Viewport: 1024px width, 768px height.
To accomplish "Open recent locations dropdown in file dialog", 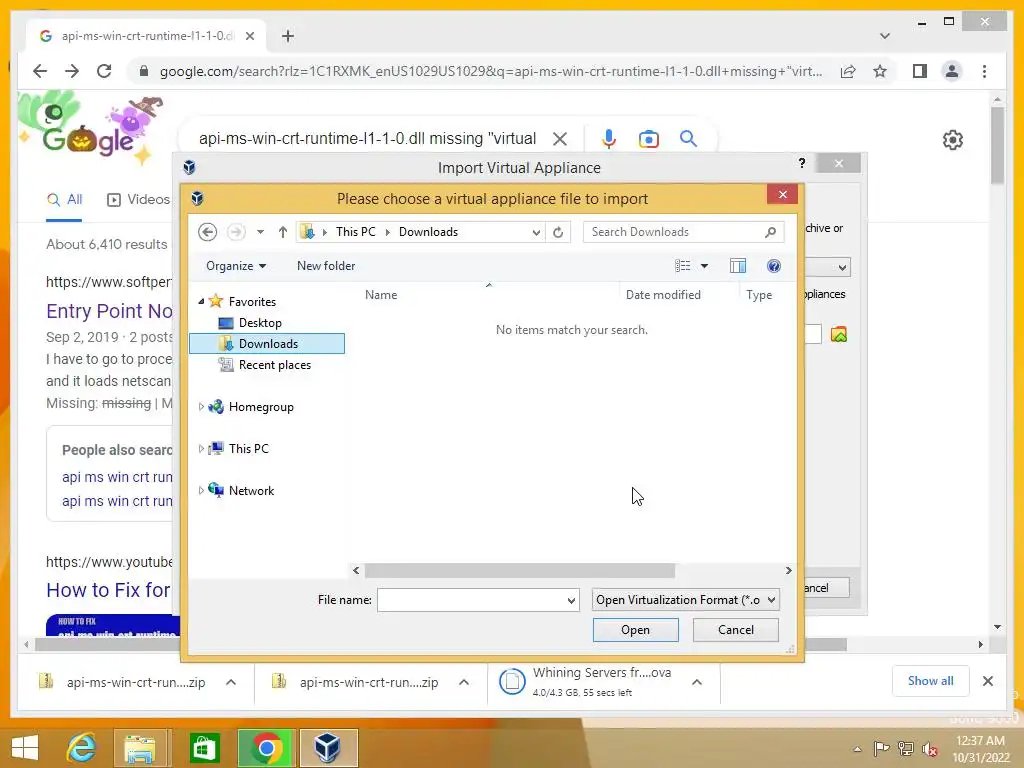I will (x=260, y=232).
